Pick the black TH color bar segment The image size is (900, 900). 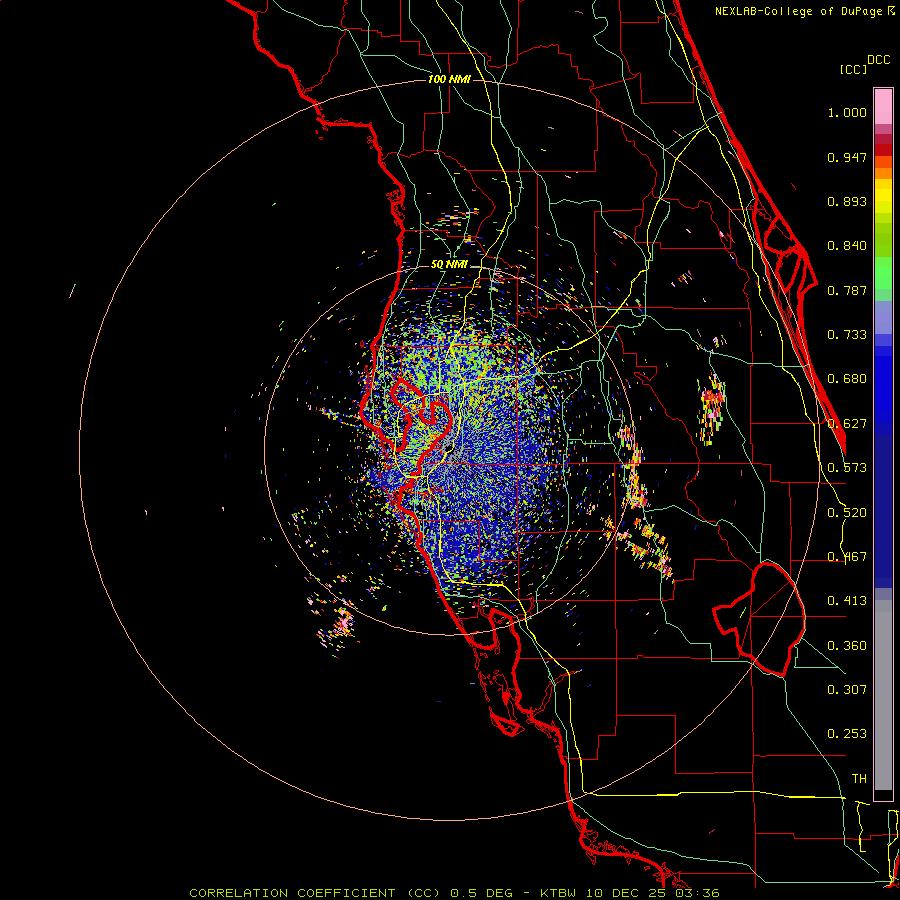click(x=883, y=794)
